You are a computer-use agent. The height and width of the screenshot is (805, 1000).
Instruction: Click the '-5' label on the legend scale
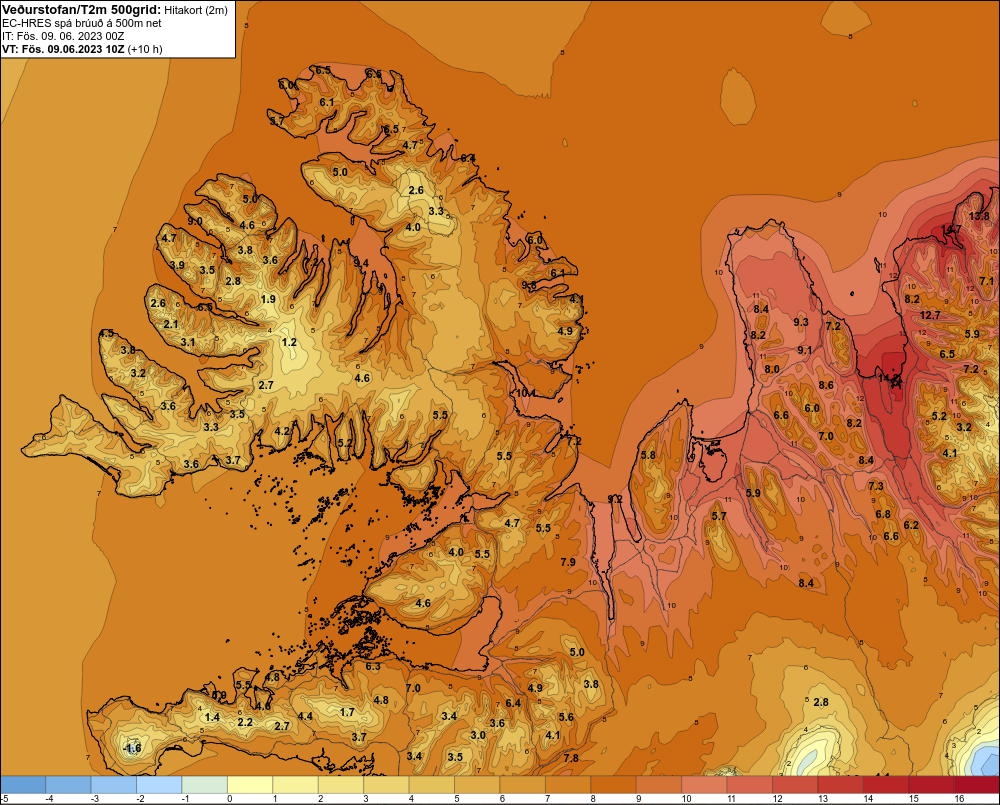[4, 799]
